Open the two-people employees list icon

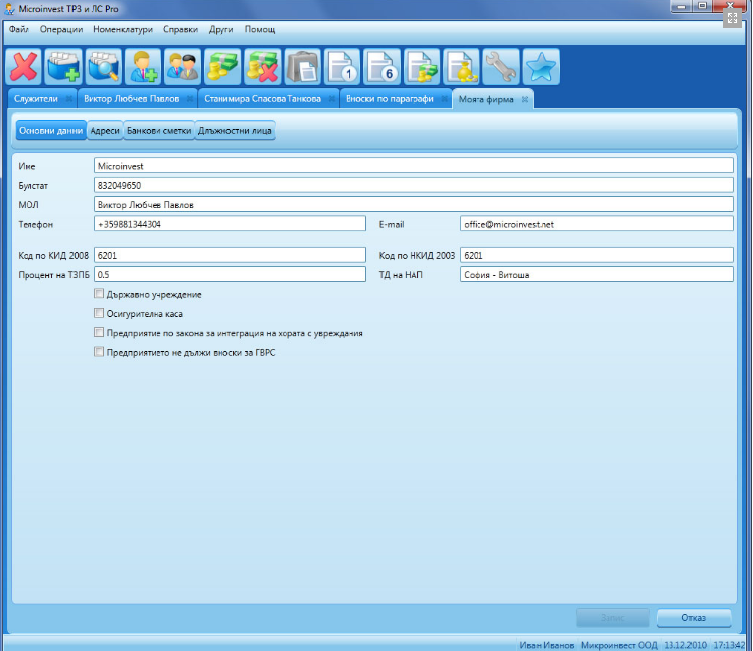pyautogui.click(x=183, y=67)
